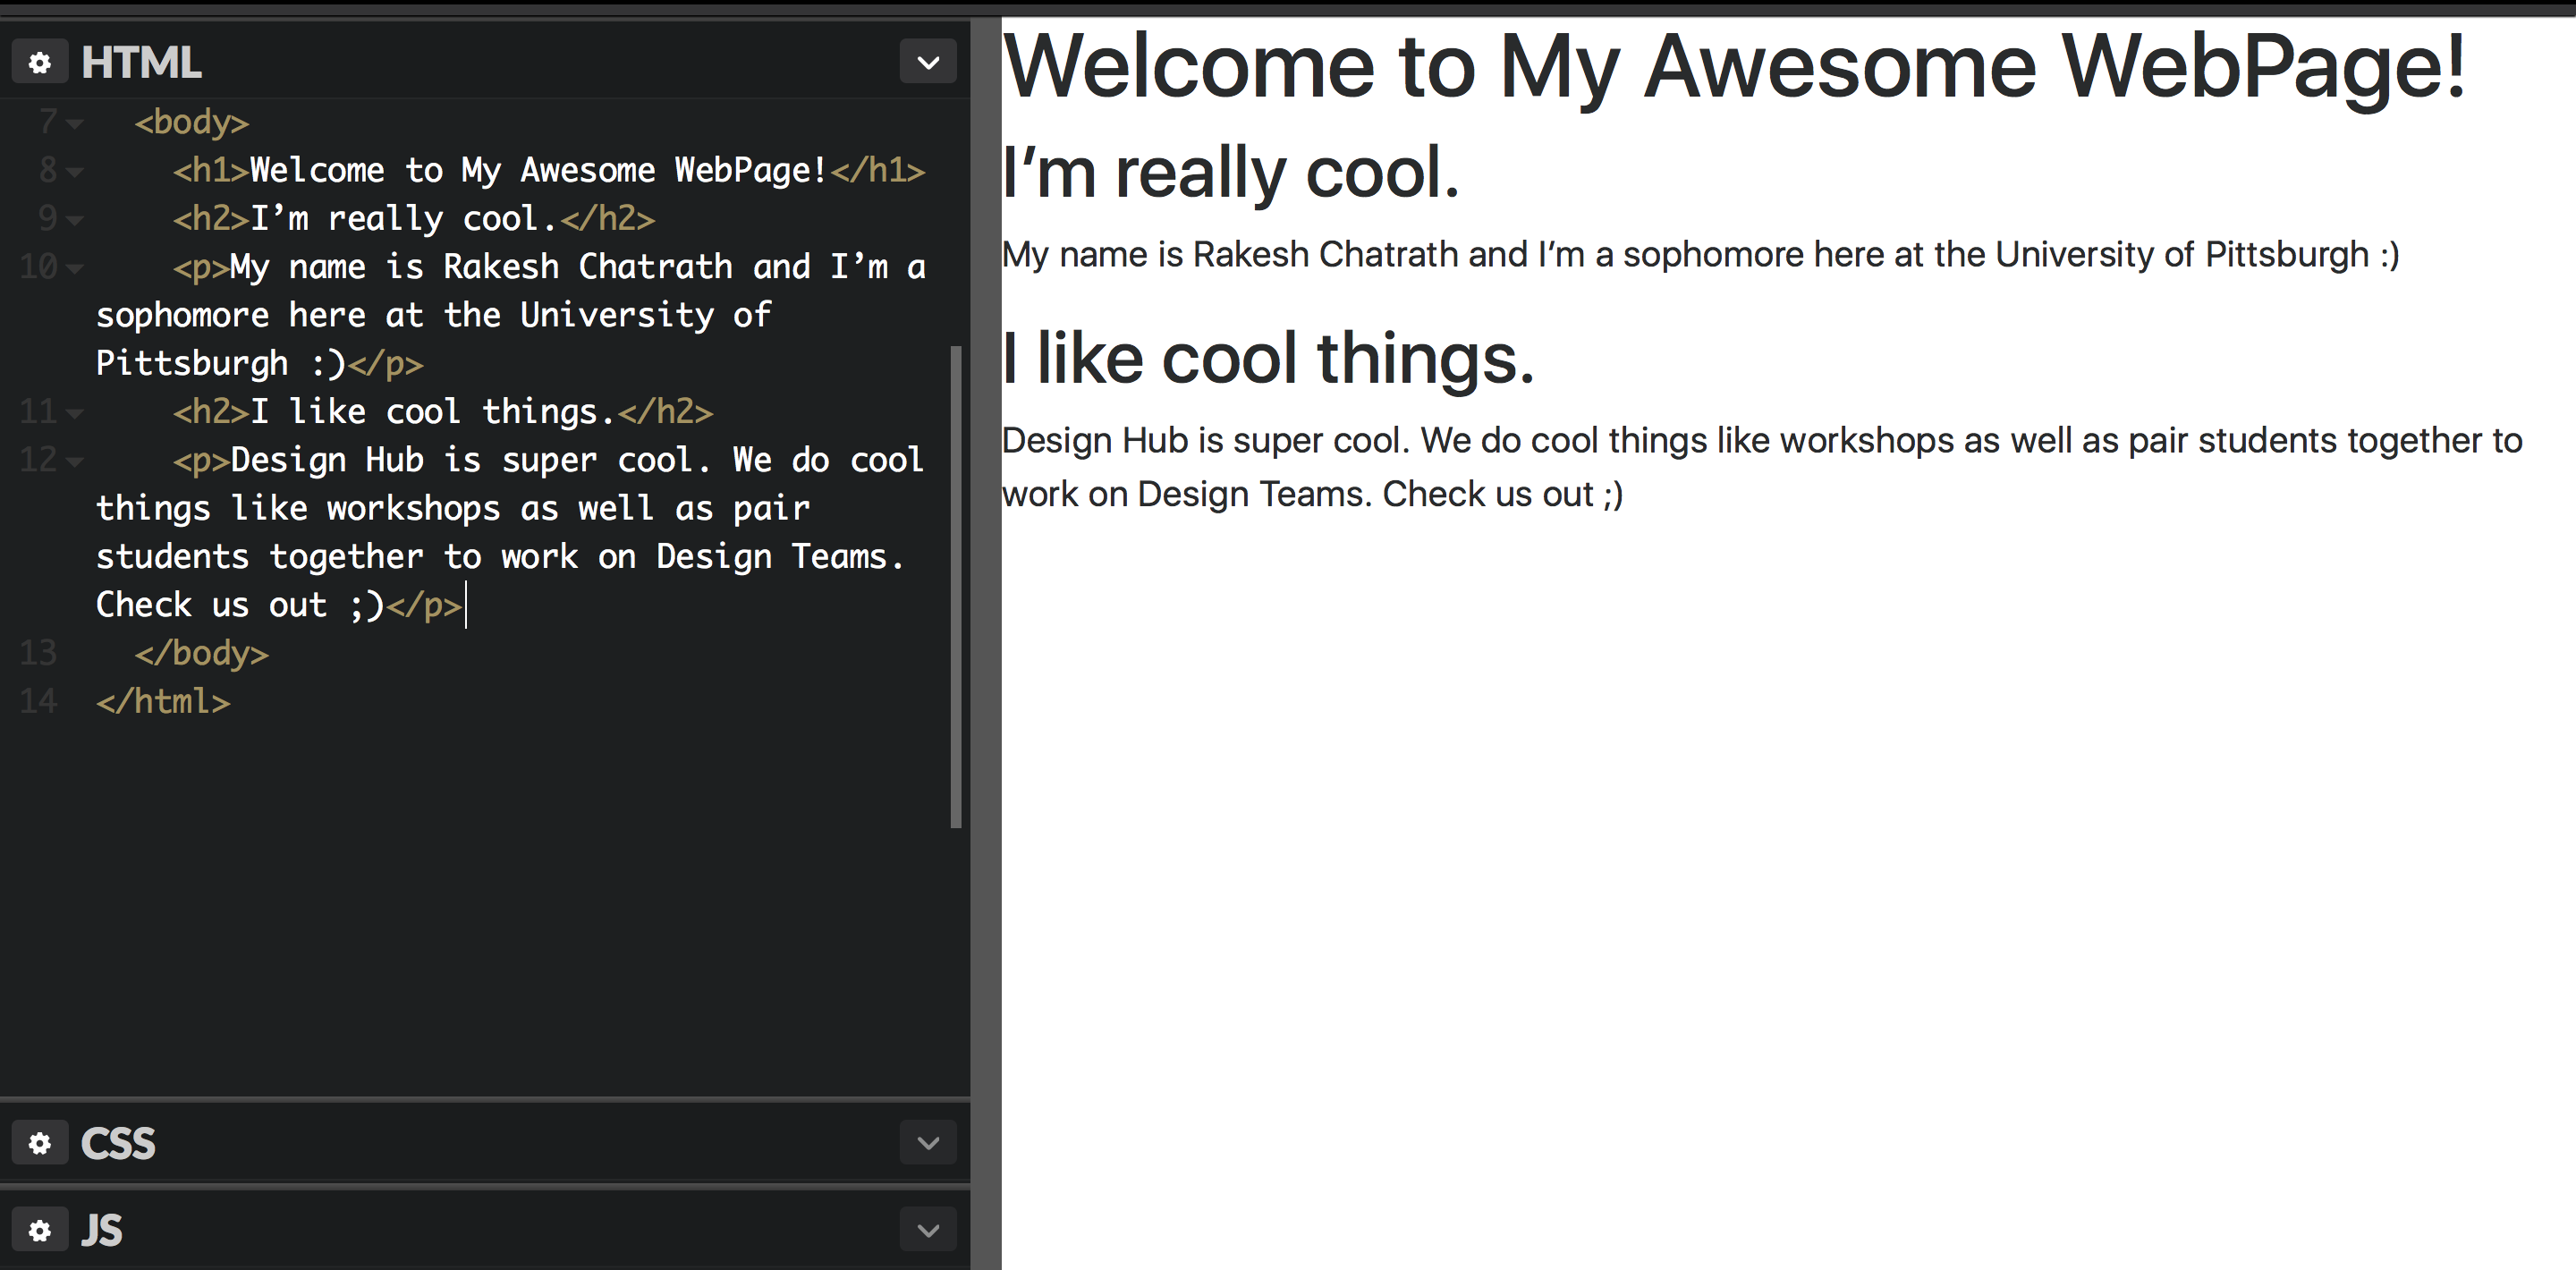The width and height of the screenshot is (2576, 1270).
Task: Expand the CSS panel dropdown chevron
Action: click(x=928, y=1143)
